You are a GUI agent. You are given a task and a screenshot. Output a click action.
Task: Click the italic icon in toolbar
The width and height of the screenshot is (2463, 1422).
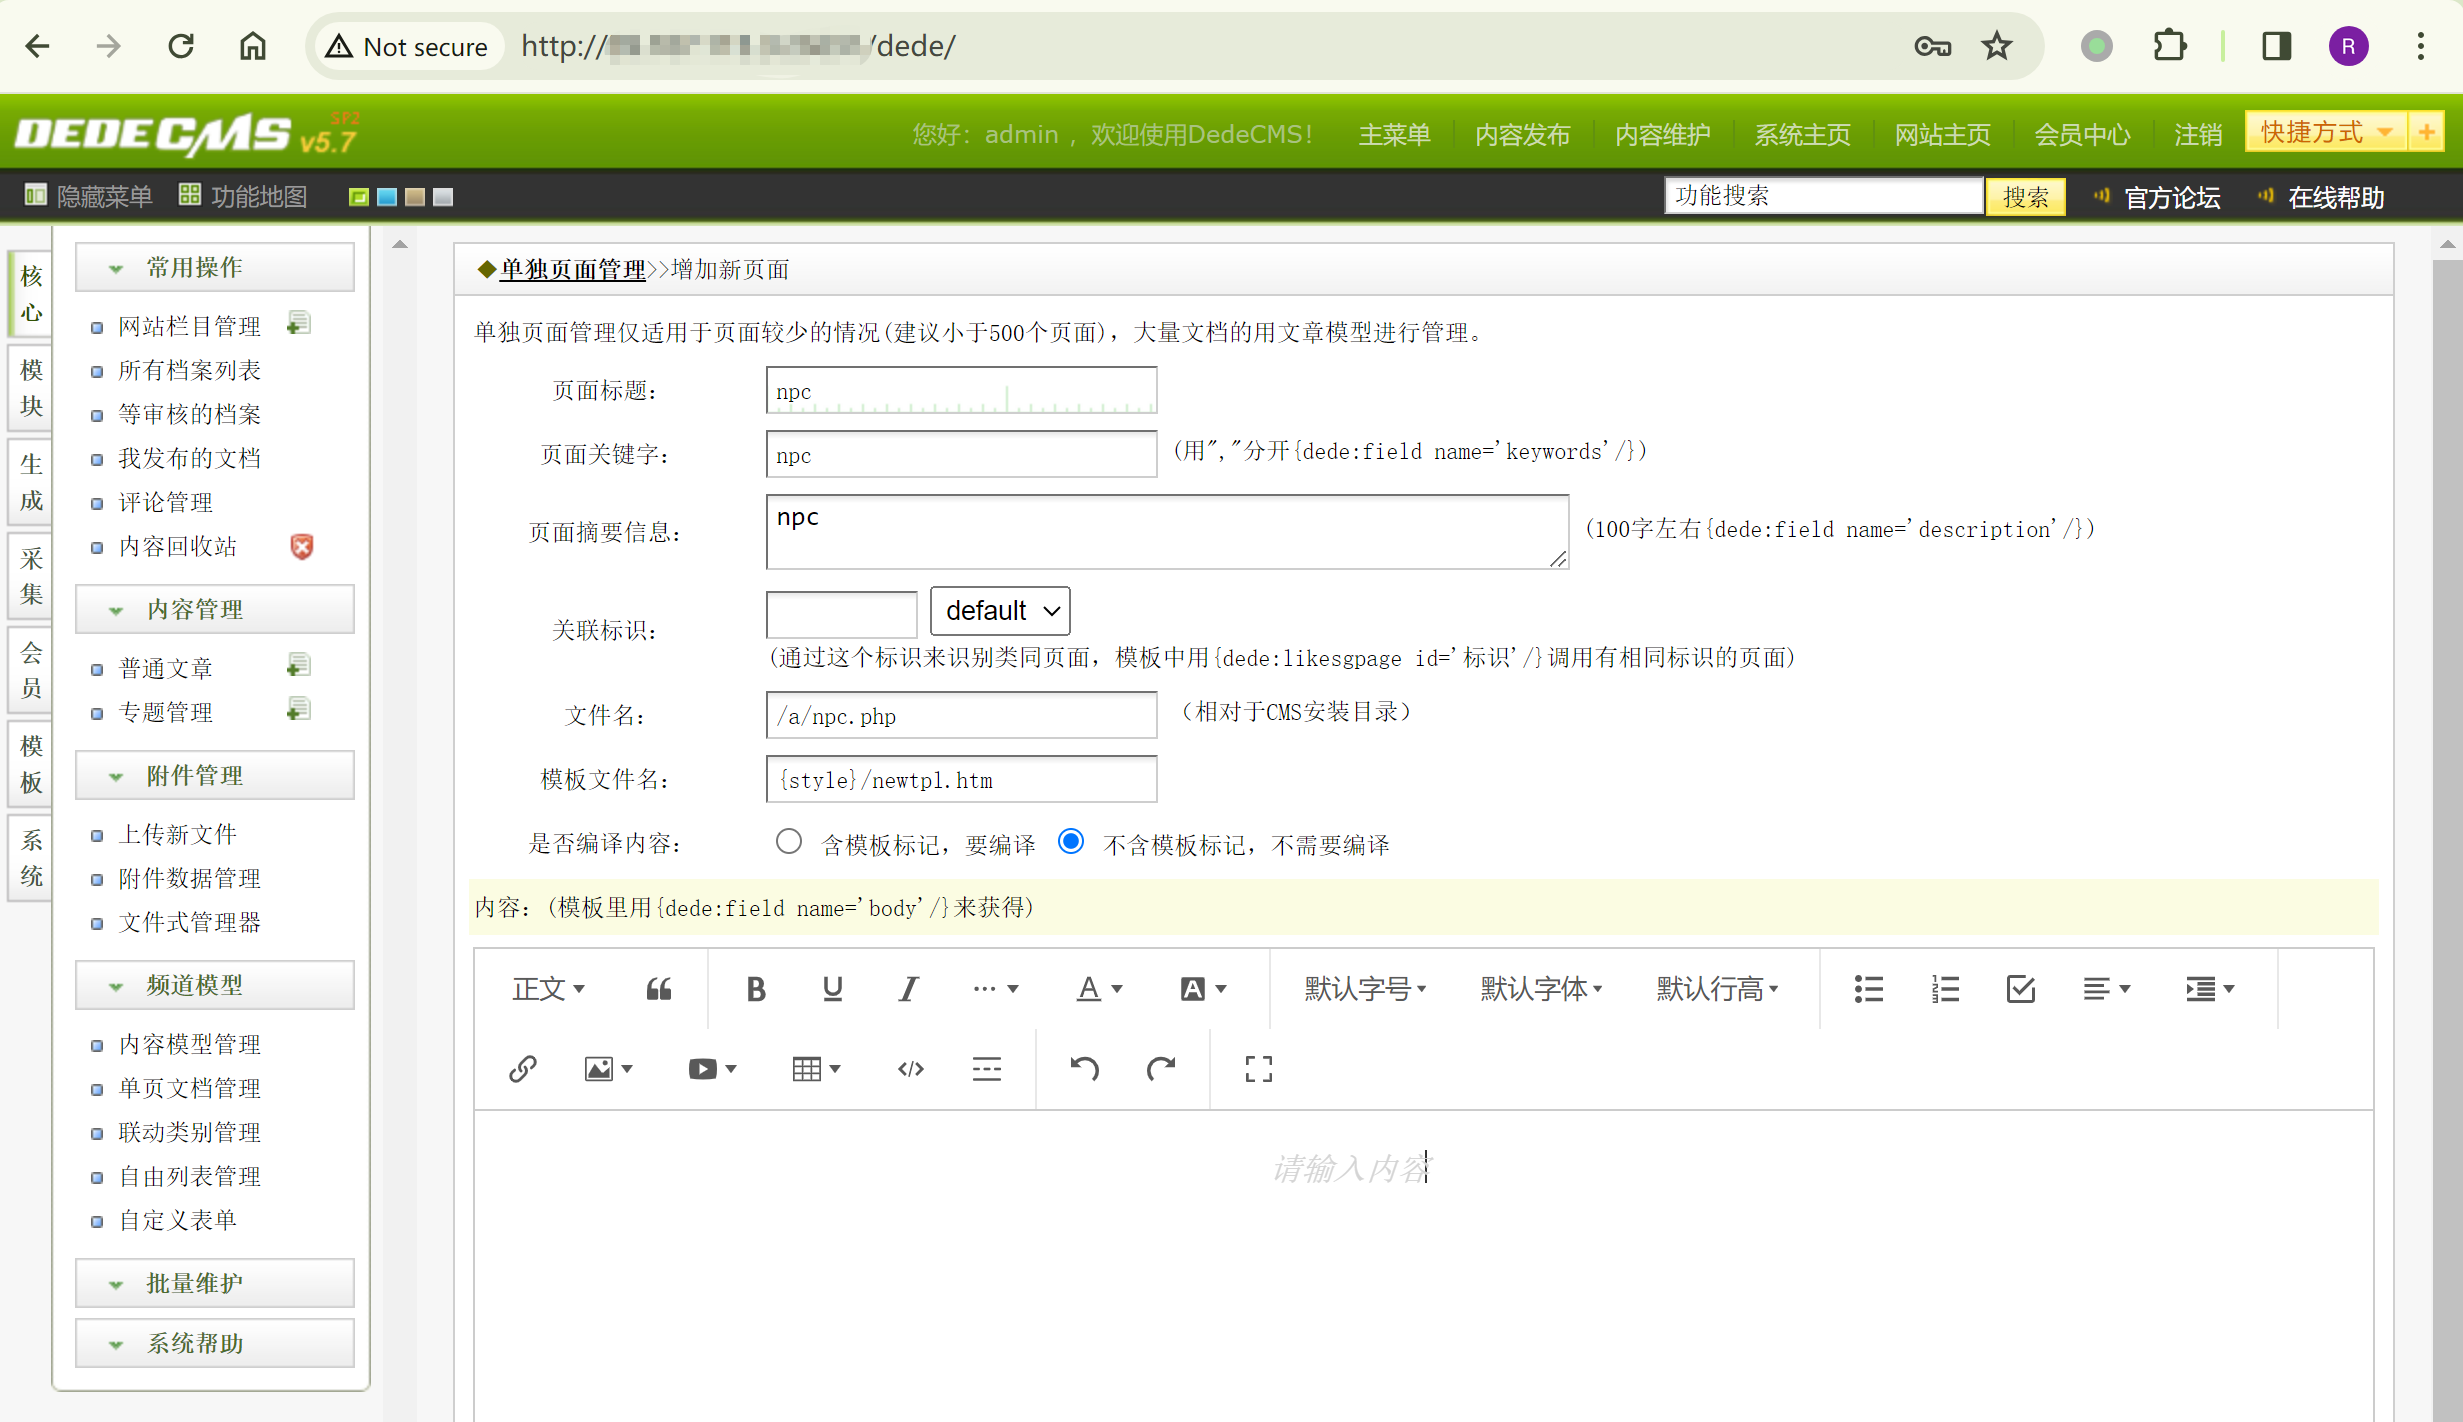tap(907, 989)
